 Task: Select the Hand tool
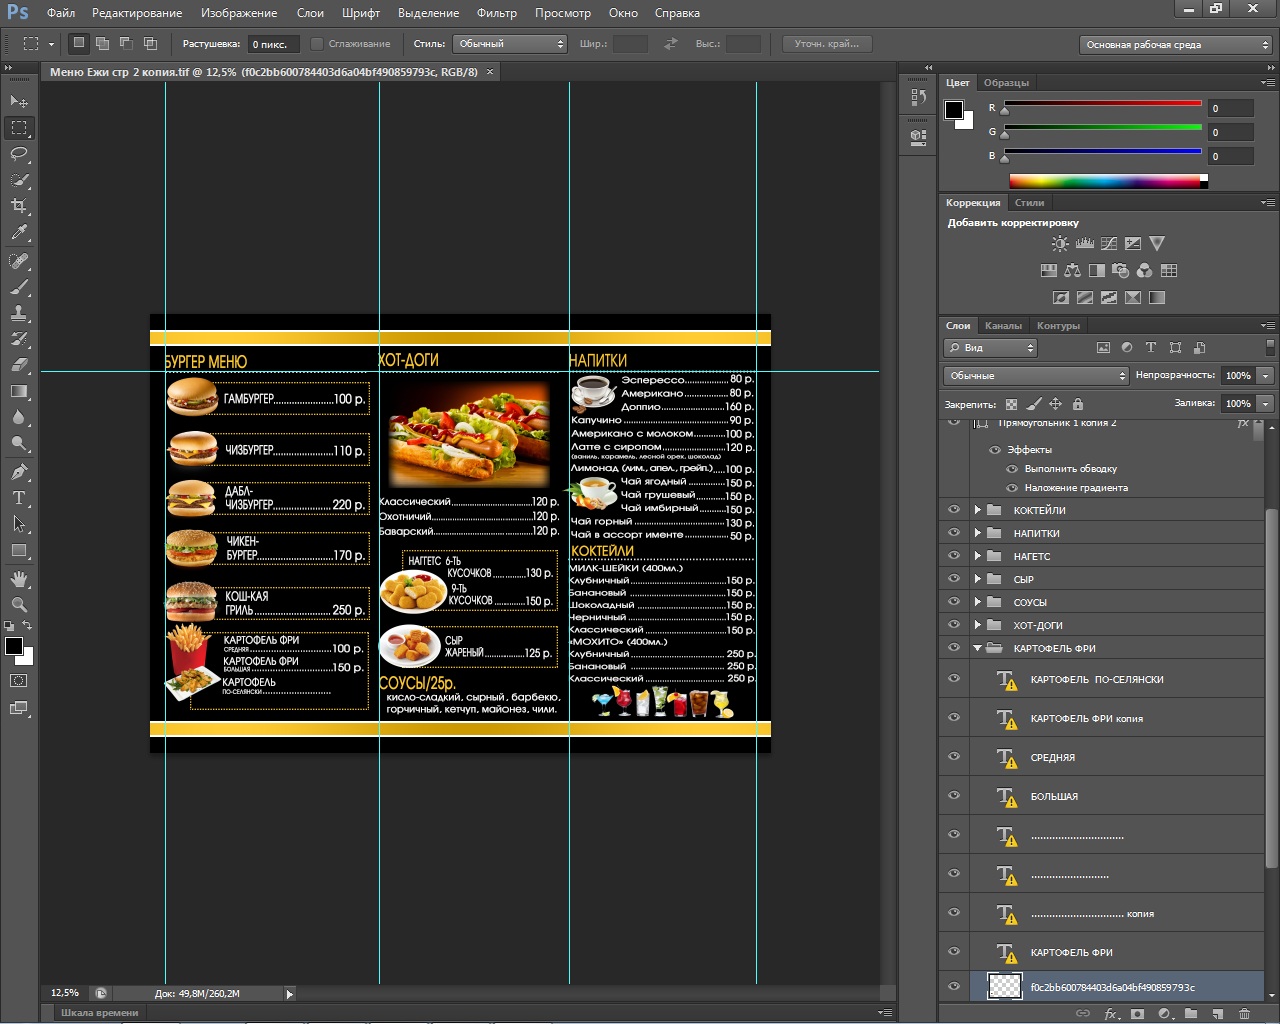(19, 579)
